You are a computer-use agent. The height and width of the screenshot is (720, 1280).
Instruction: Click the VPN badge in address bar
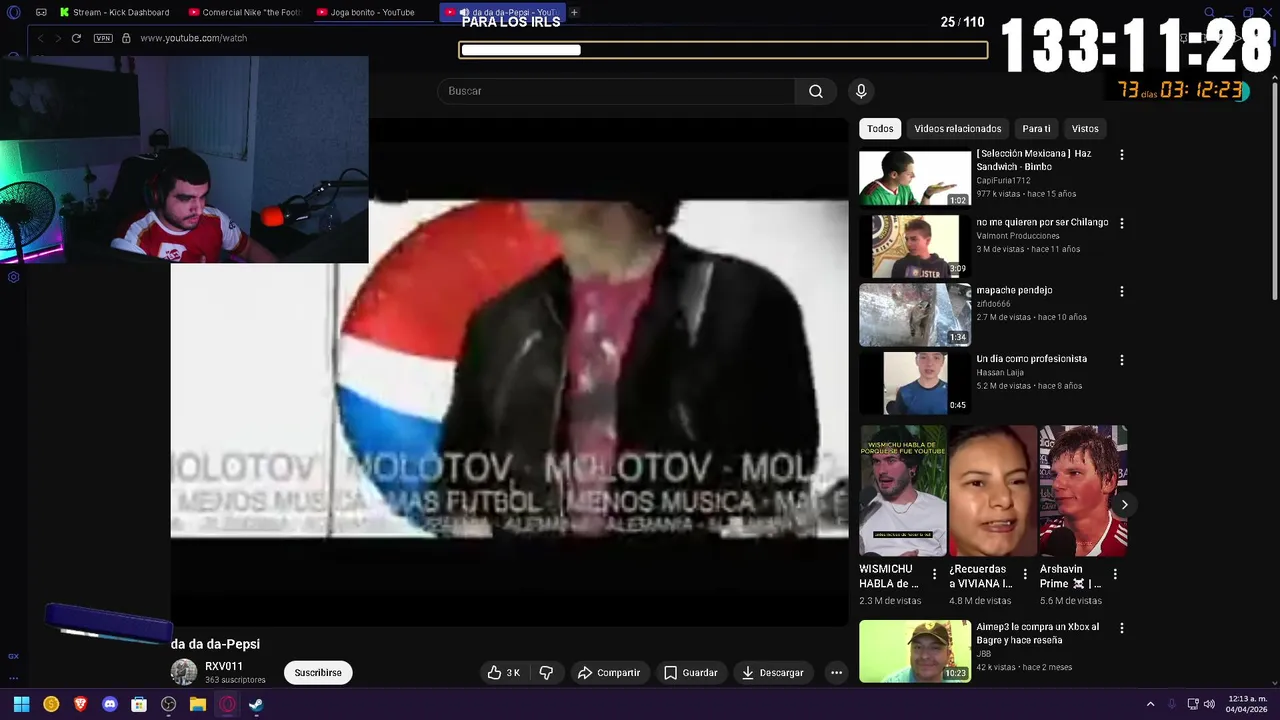click(x=103, y=38)
